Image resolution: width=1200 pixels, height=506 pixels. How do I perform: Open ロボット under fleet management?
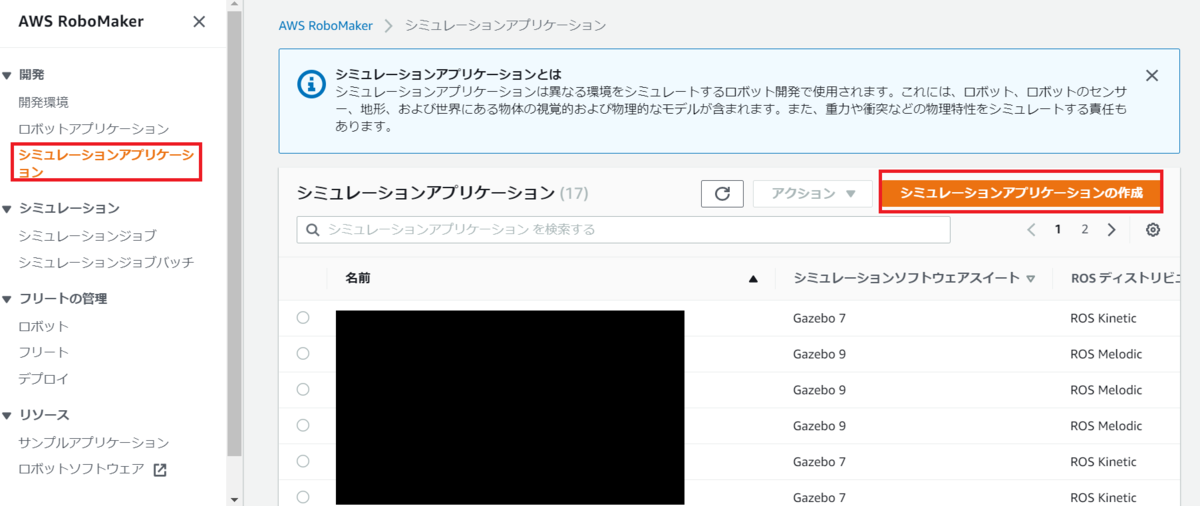(x=44, y=326)
